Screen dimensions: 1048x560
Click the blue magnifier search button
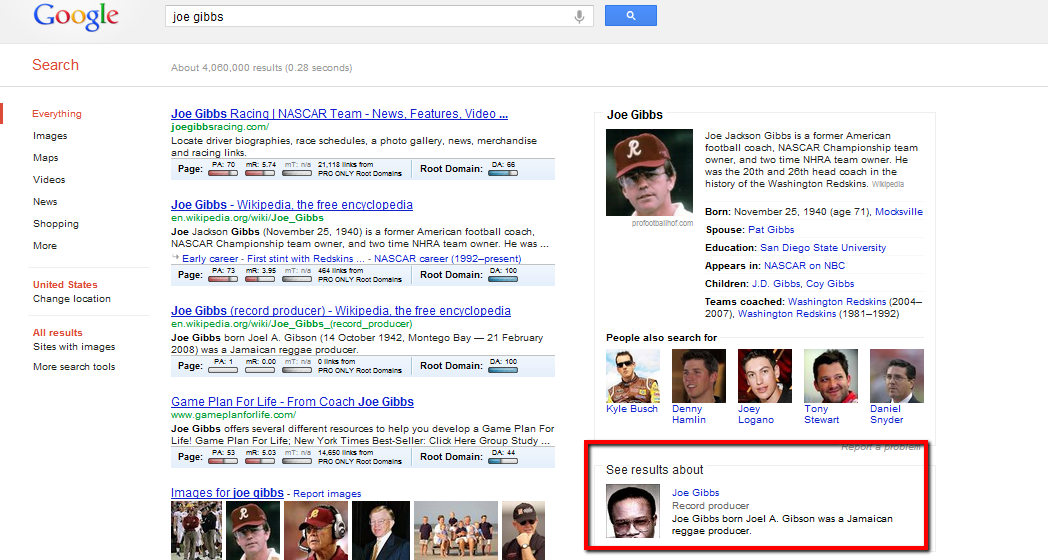631,16
